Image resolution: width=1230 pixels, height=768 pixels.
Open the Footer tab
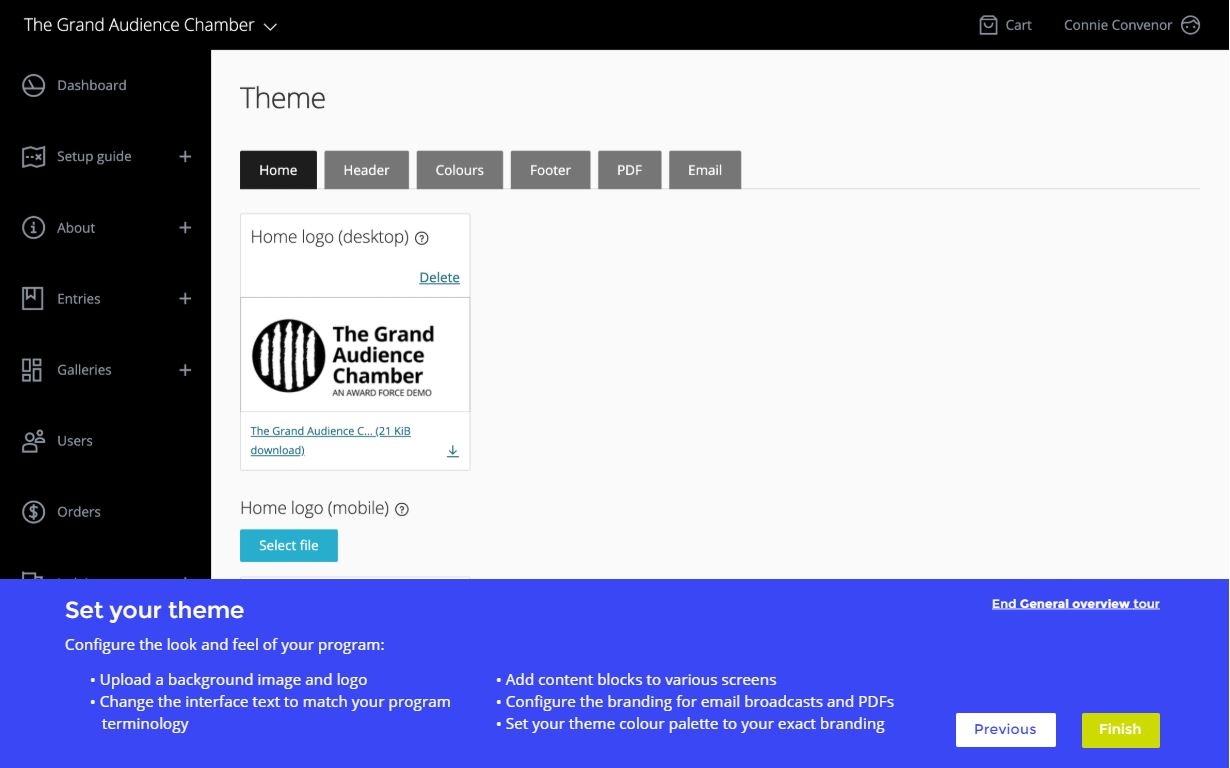550,170
